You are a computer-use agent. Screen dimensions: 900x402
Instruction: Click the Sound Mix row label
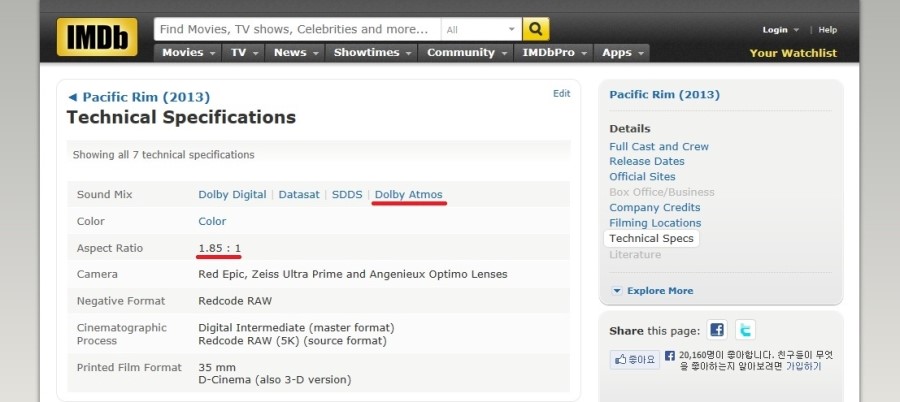tap(104, 195)
